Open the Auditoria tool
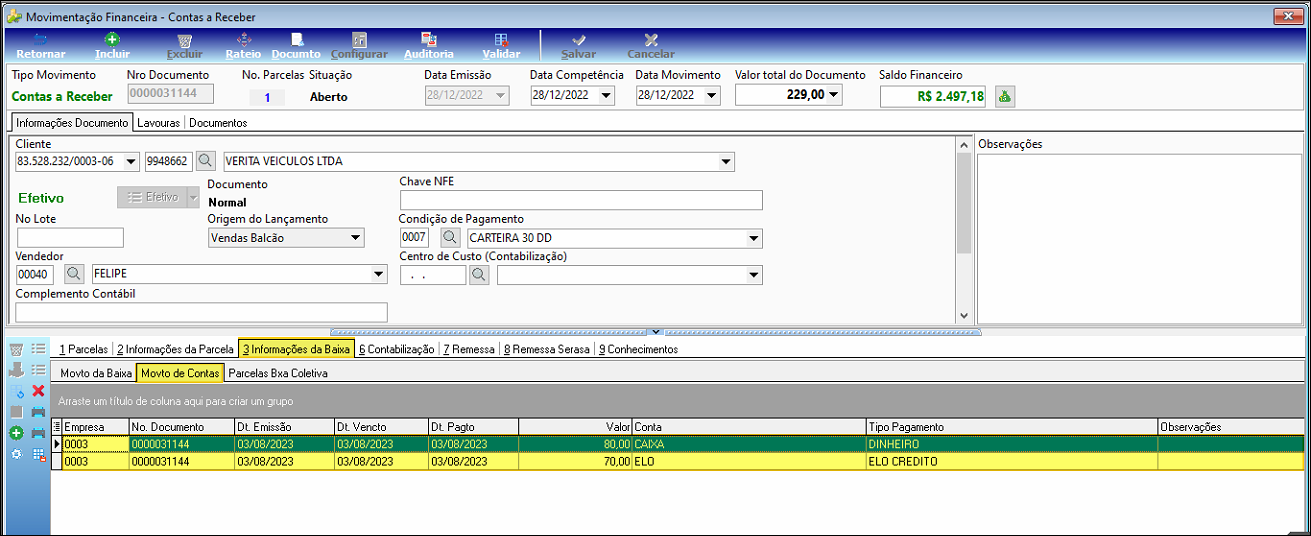Screen dimensions: 1311x536 pos(429,46)
